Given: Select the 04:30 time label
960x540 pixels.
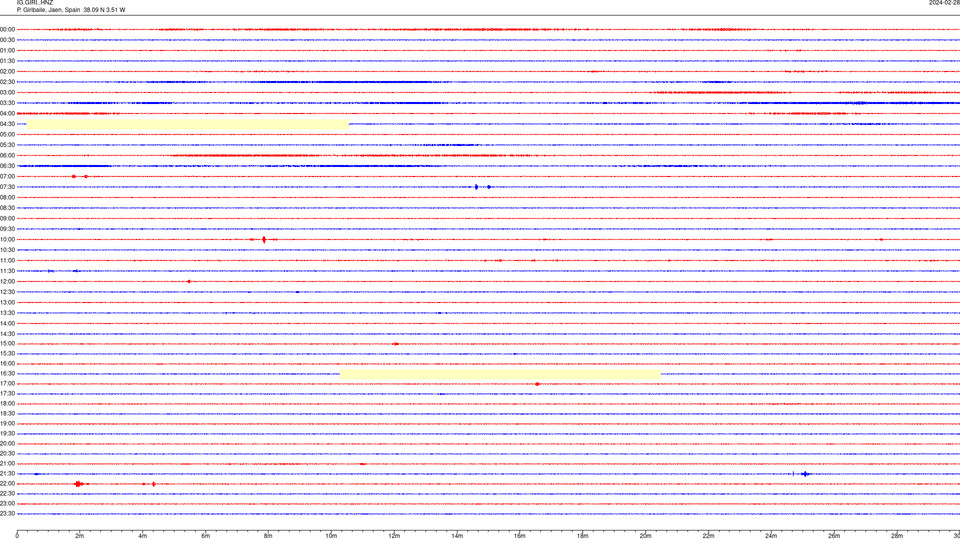Looking at the screenshot, I should coord(7,124).
